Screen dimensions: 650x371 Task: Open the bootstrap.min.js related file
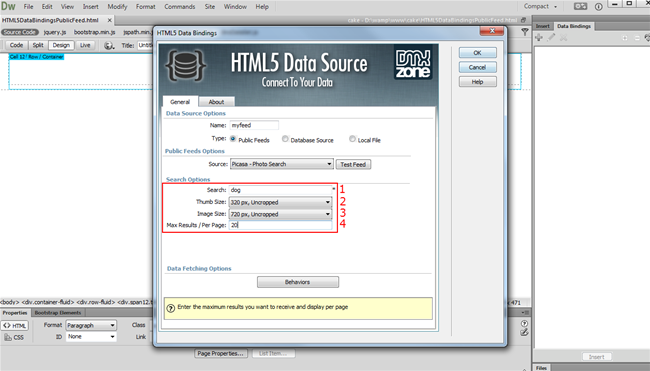pyautogui.click(x=95, y=32)
